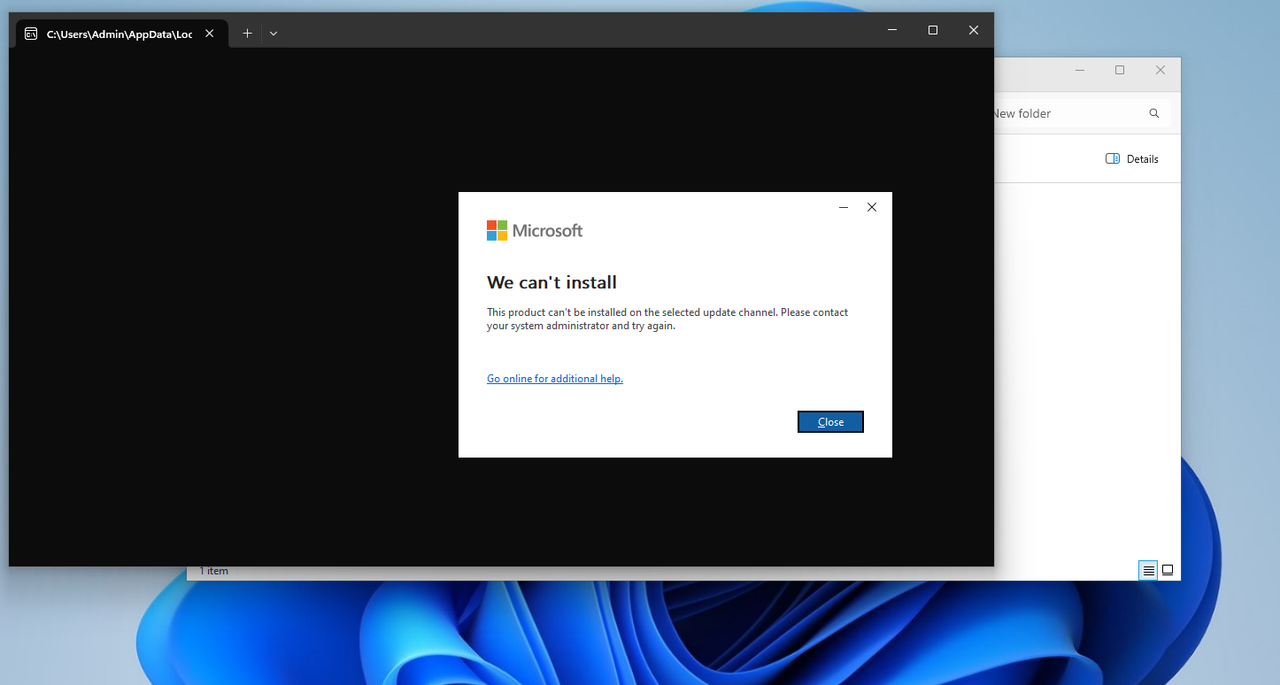Click the We can't install heading
1280x685 pixels.
point(552,282)
